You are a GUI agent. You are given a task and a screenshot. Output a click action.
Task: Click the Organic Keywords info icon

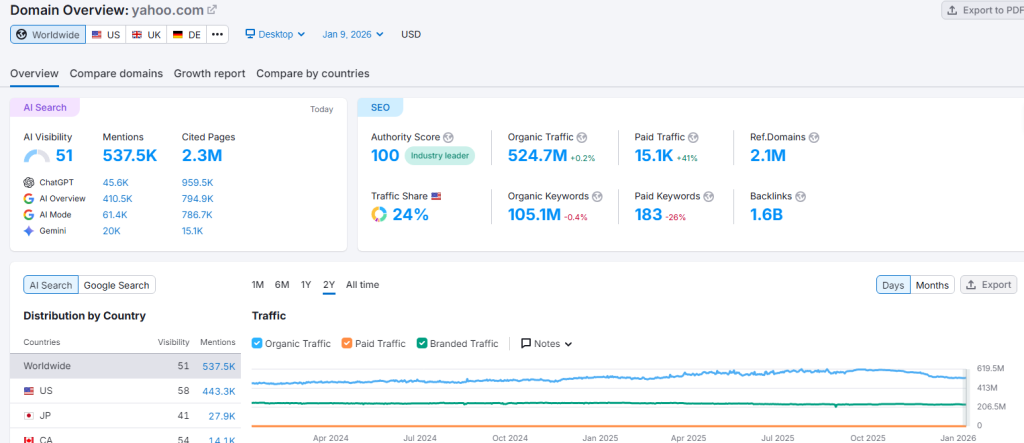[597, 196]
